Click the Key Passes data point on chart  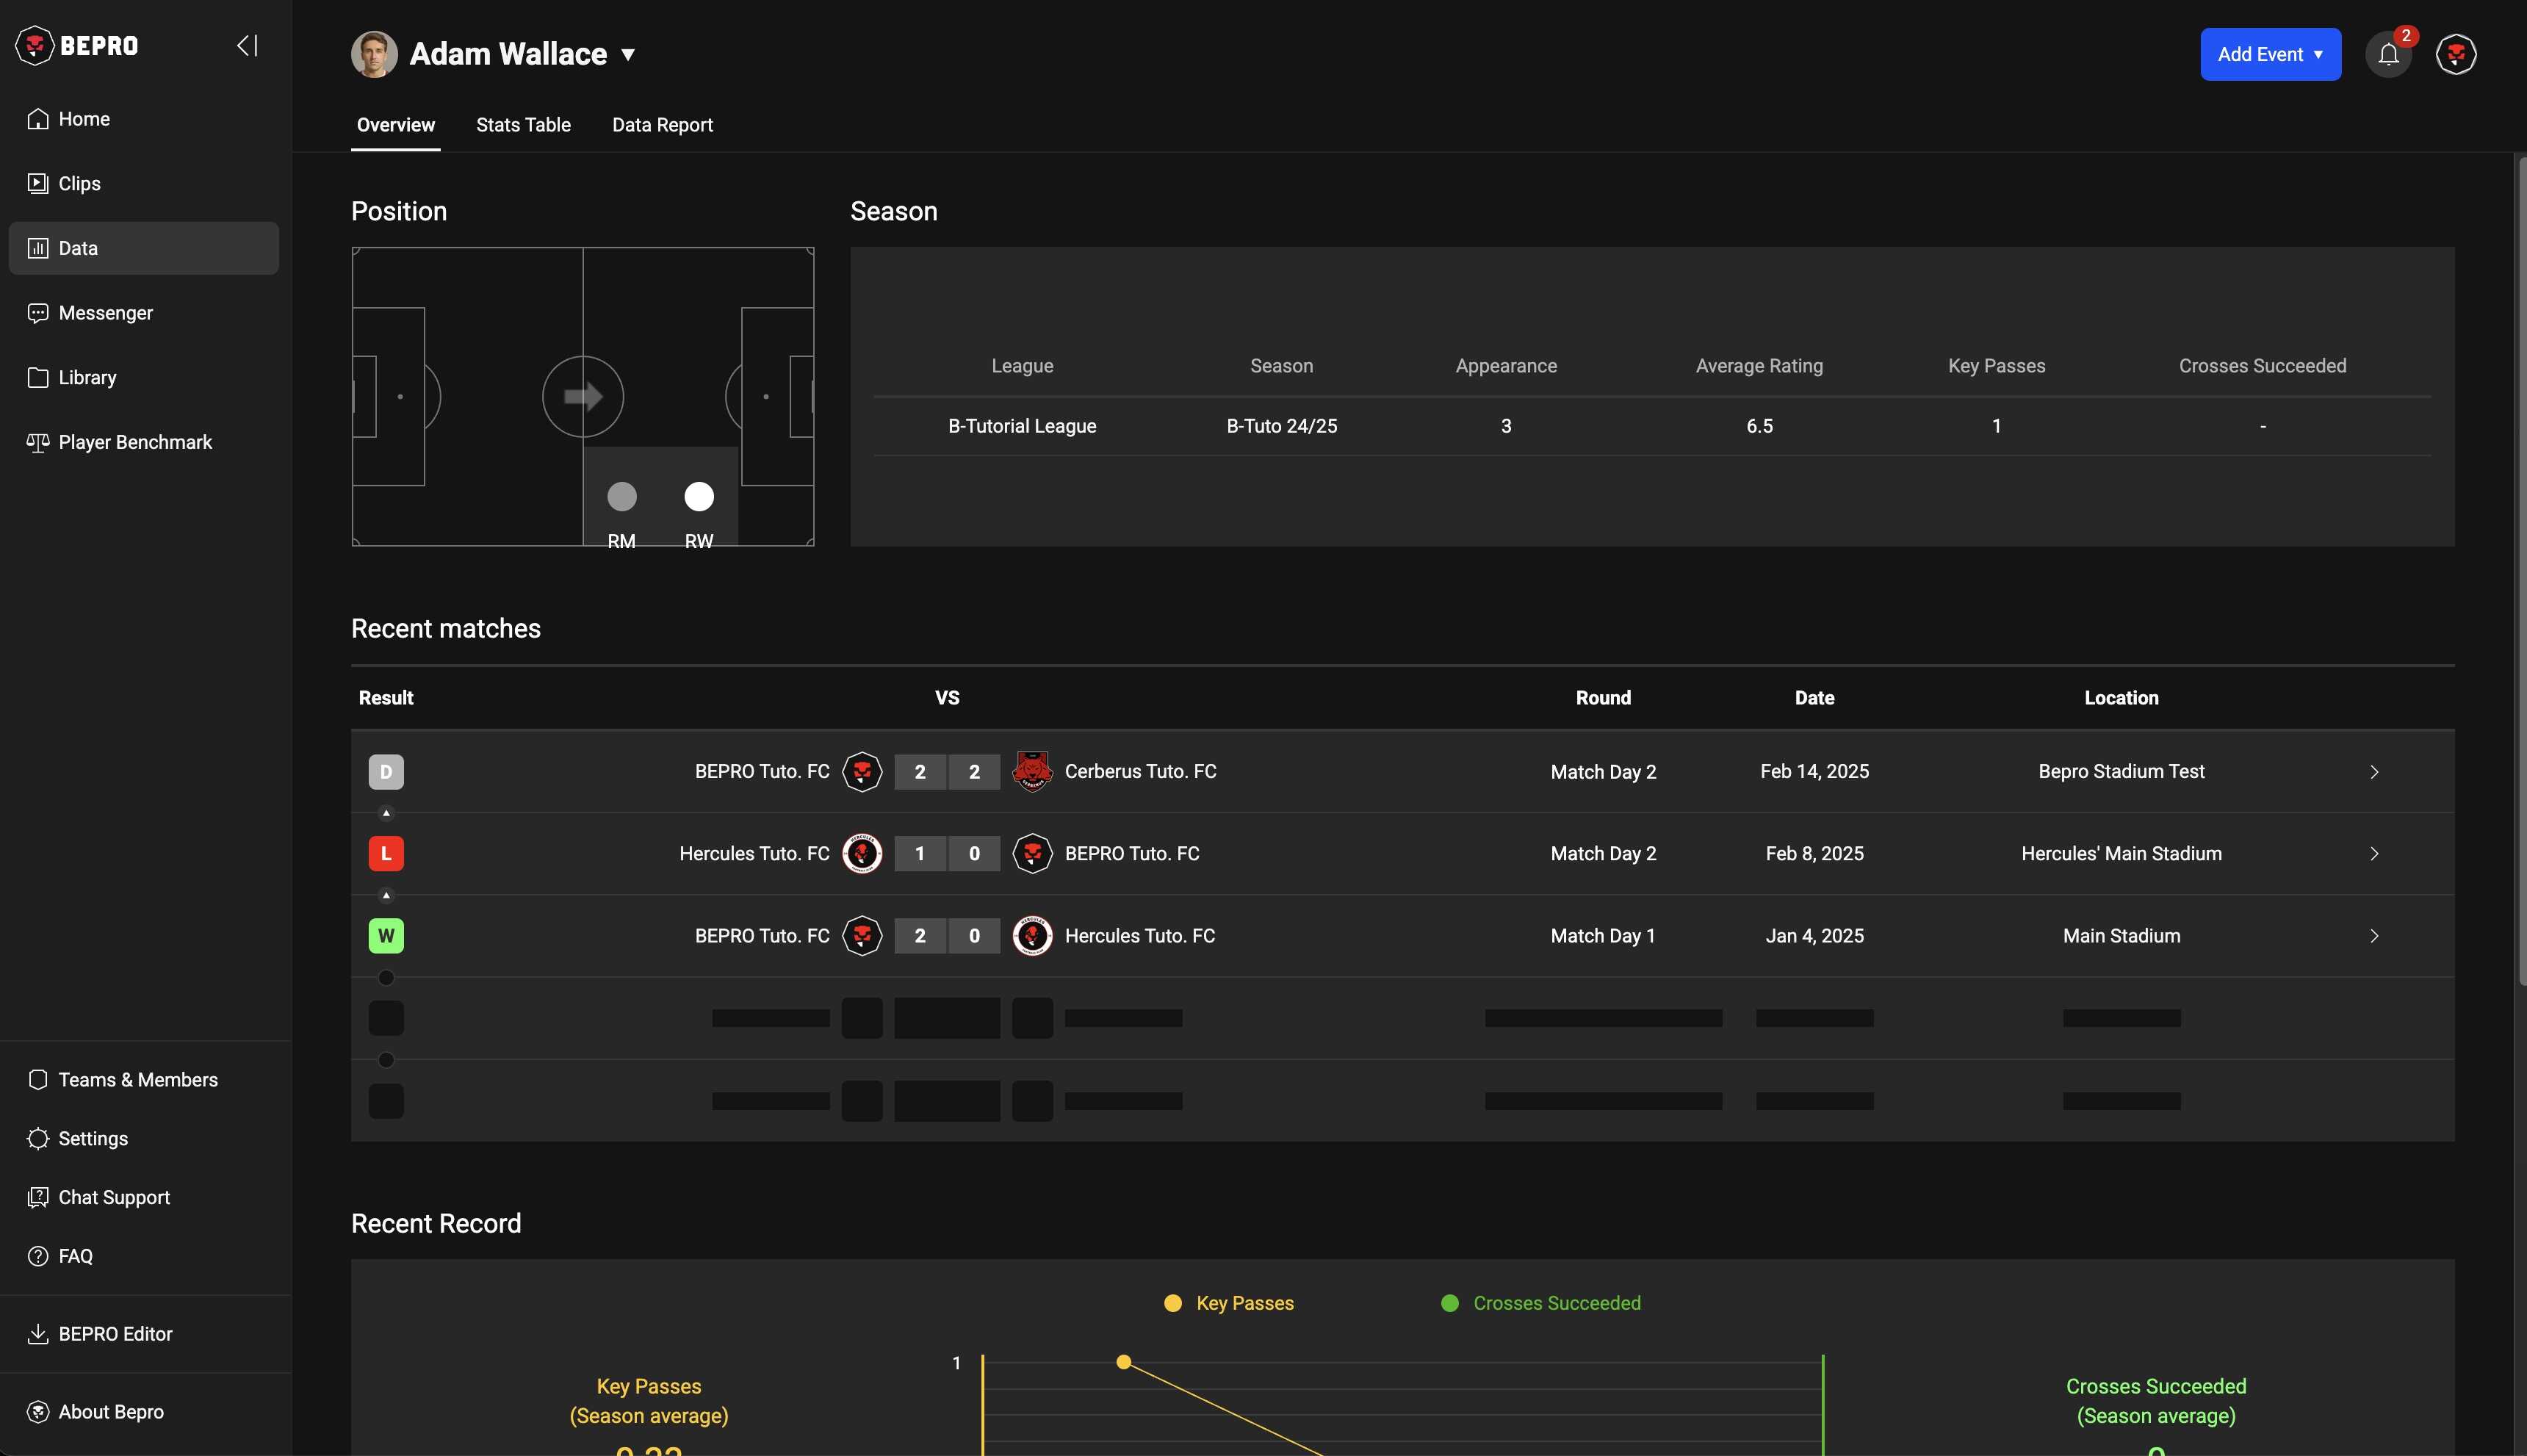click(x=1123, y=1362)
